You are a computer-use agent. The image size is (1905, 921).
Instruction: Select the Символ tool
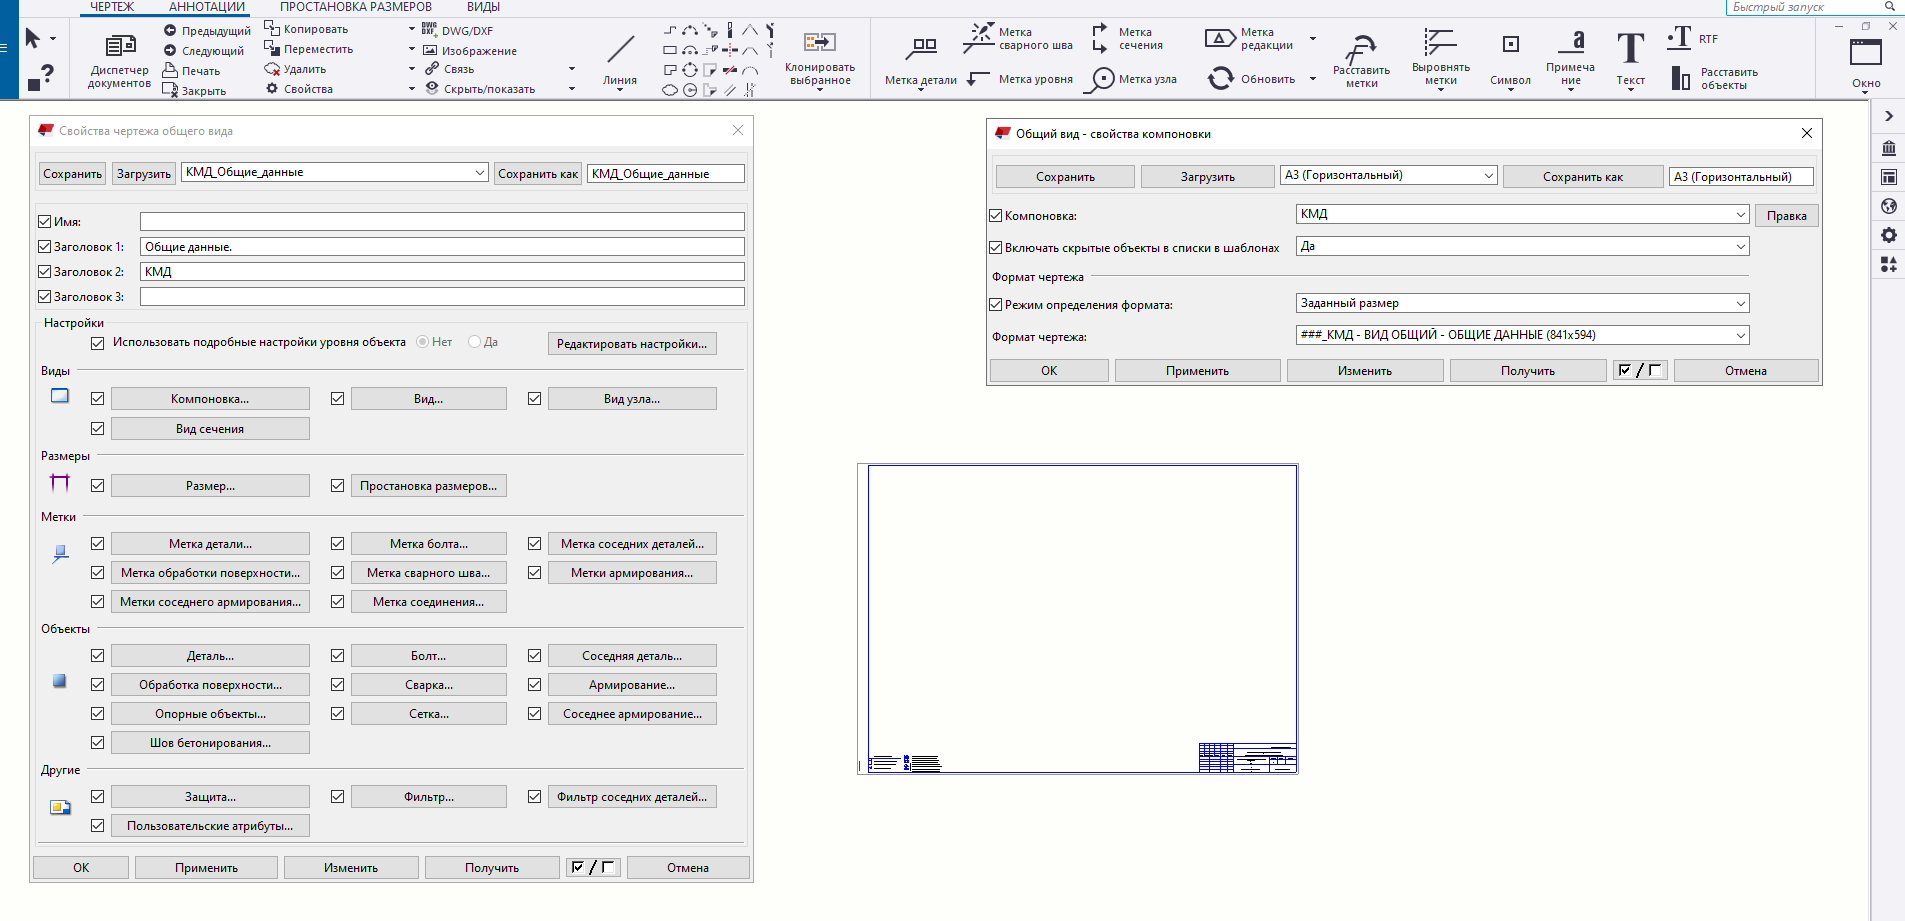tap(1510, 45)
